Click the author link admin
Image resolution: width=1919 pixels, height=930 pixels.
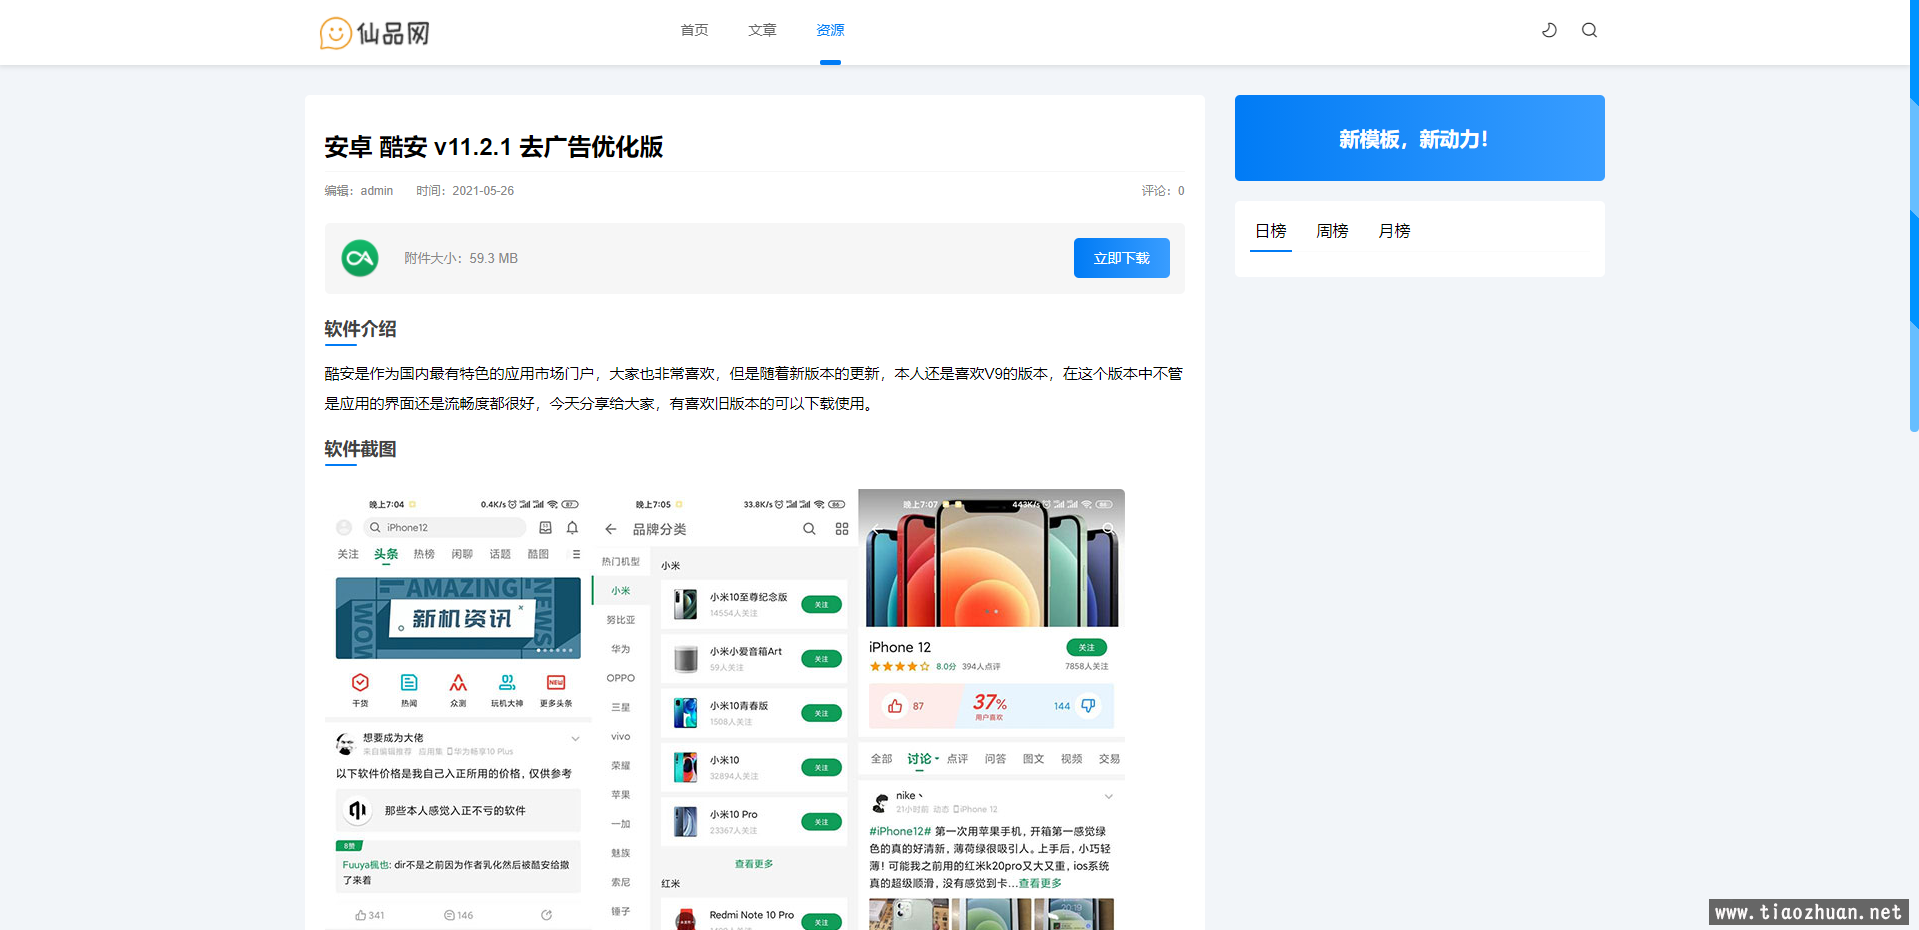click(377, 191)
